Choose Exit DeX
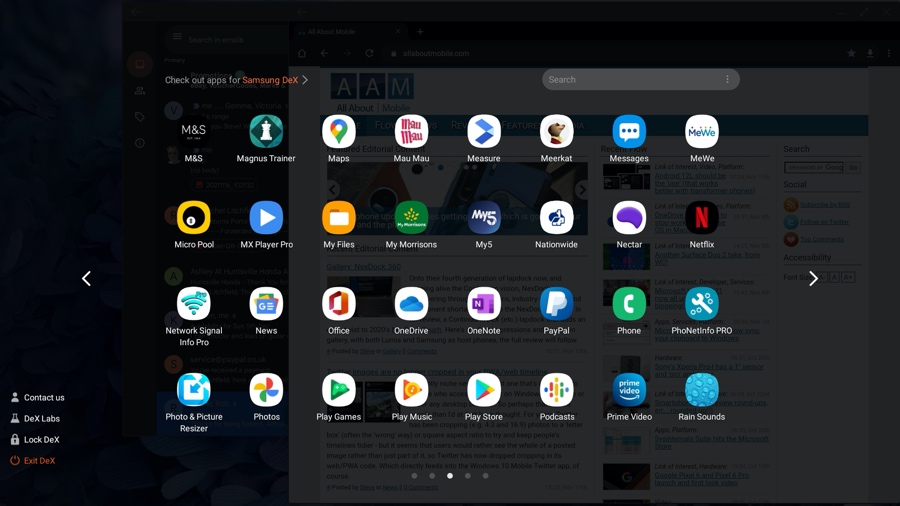 pyautogui.click(x=33, y=461)
